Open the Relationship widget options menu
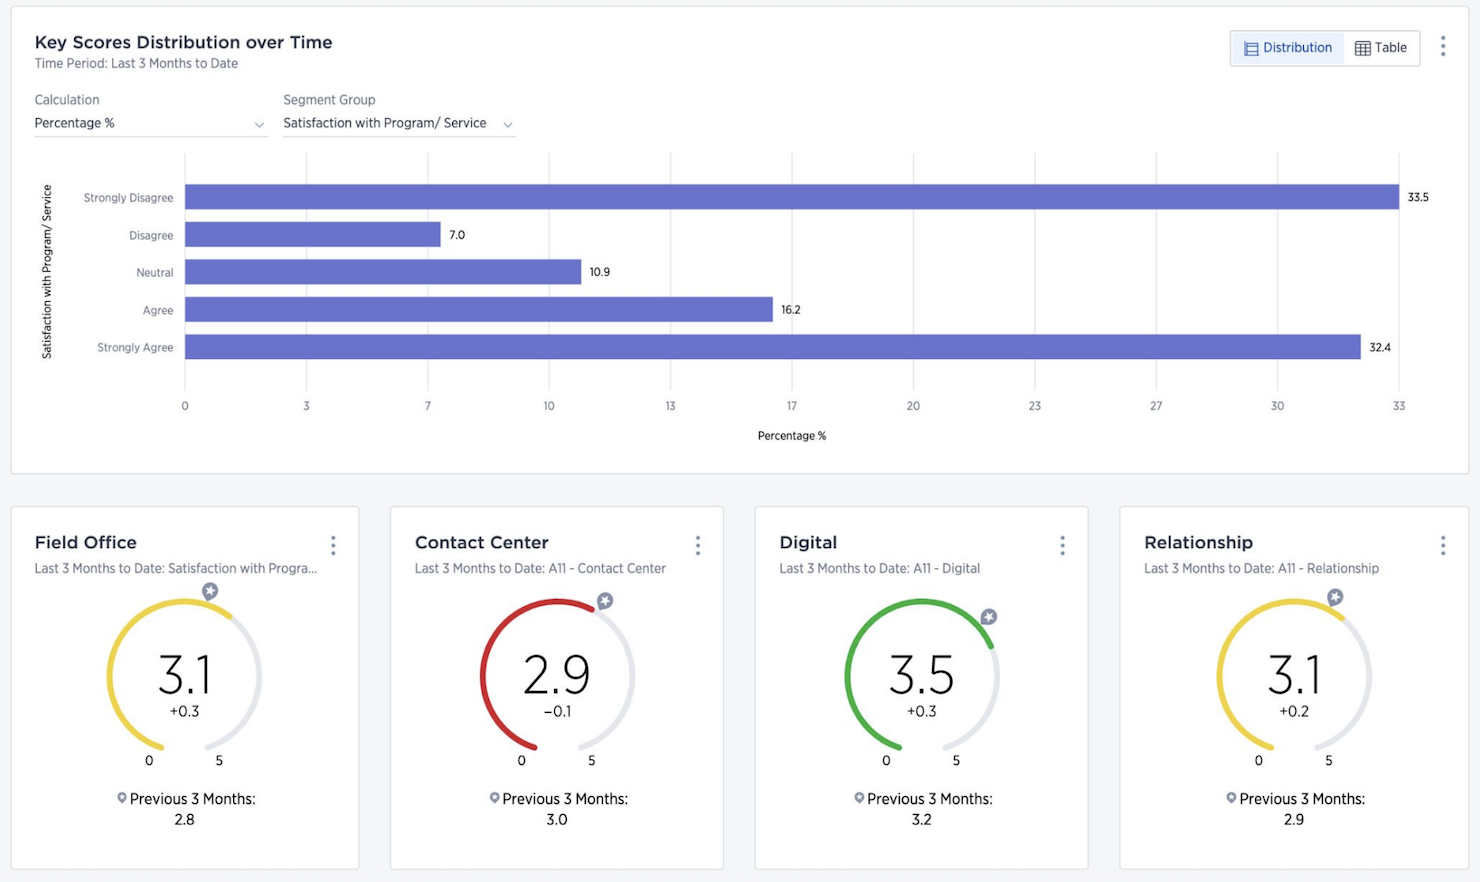This screenshot has height=882, width=1480. pyautogui.click(x=1443, y=545)
